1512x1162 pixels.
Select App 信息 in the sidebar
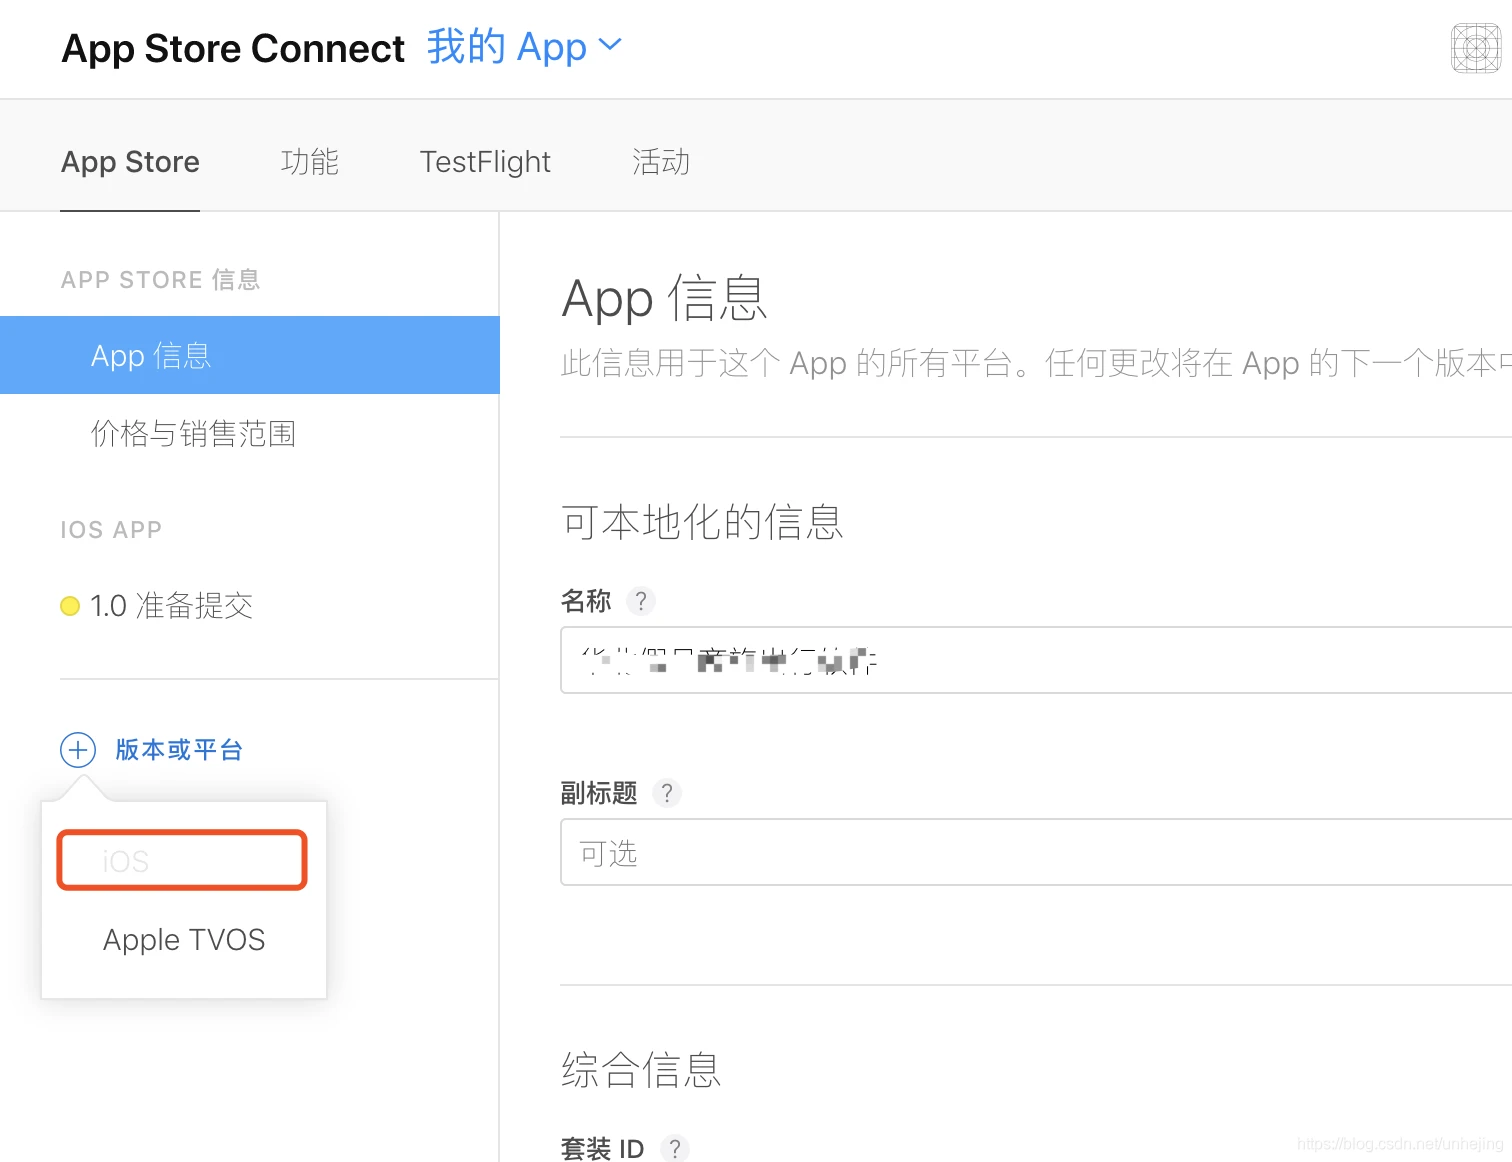point(250,355)
